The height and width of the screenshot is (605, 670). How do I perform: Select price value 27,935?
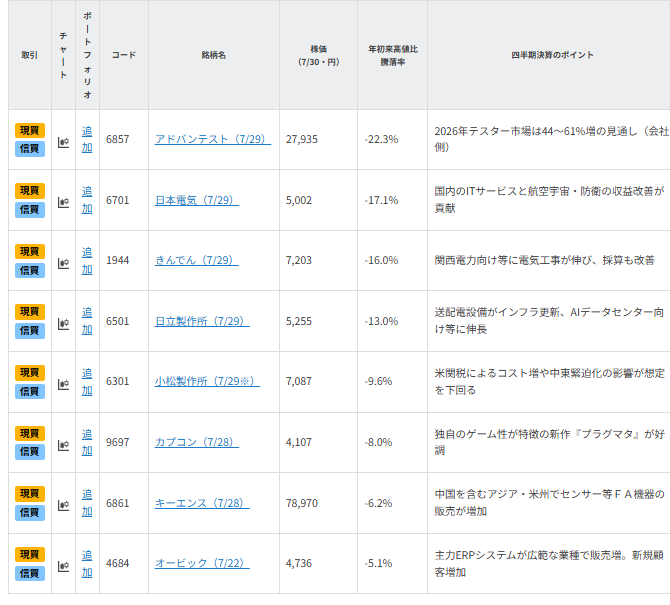coord(302,139)
